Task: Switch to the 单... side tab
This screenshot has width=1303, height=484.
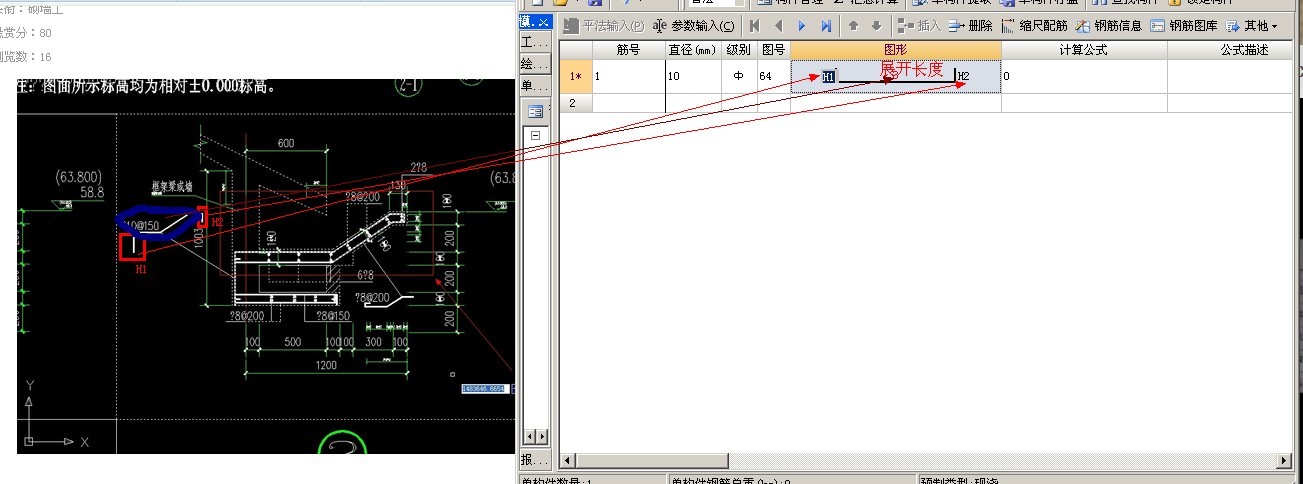Action: coord(535,85)
